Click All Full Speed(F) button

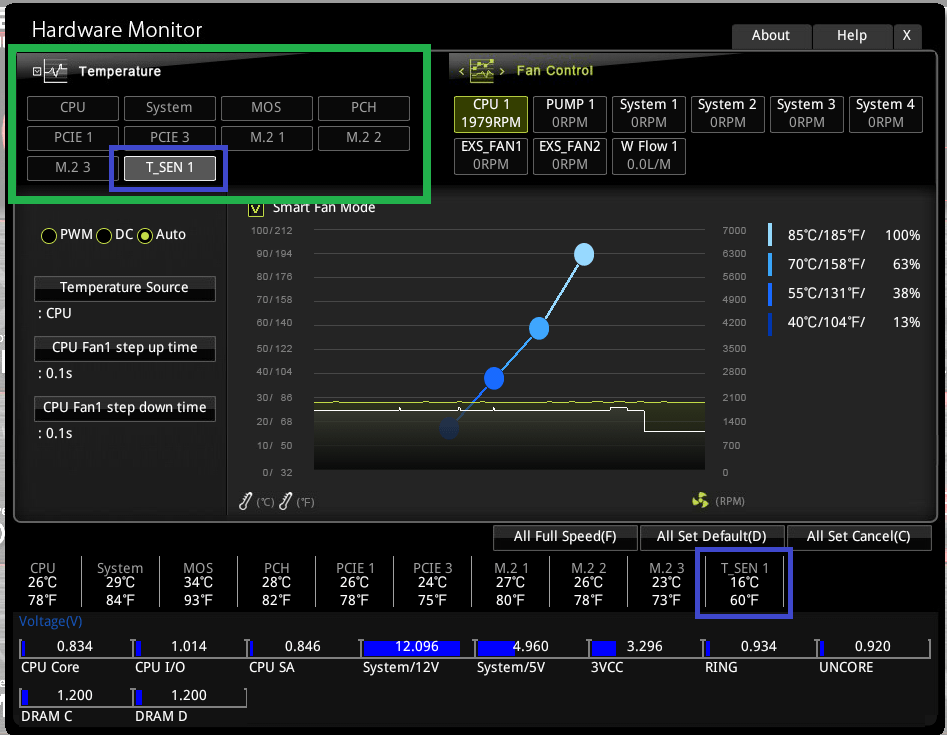(565, 537)
